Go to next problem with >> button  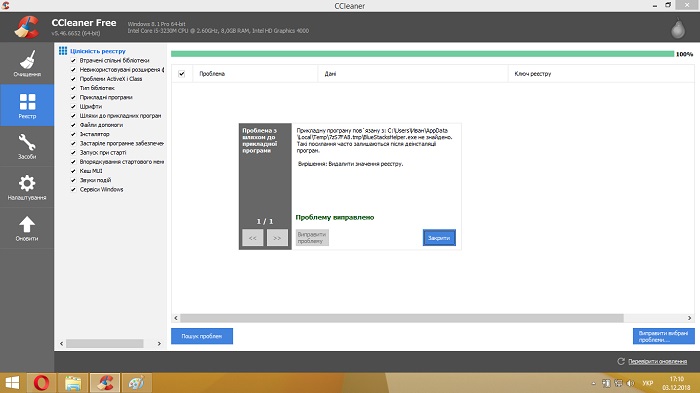277,238
